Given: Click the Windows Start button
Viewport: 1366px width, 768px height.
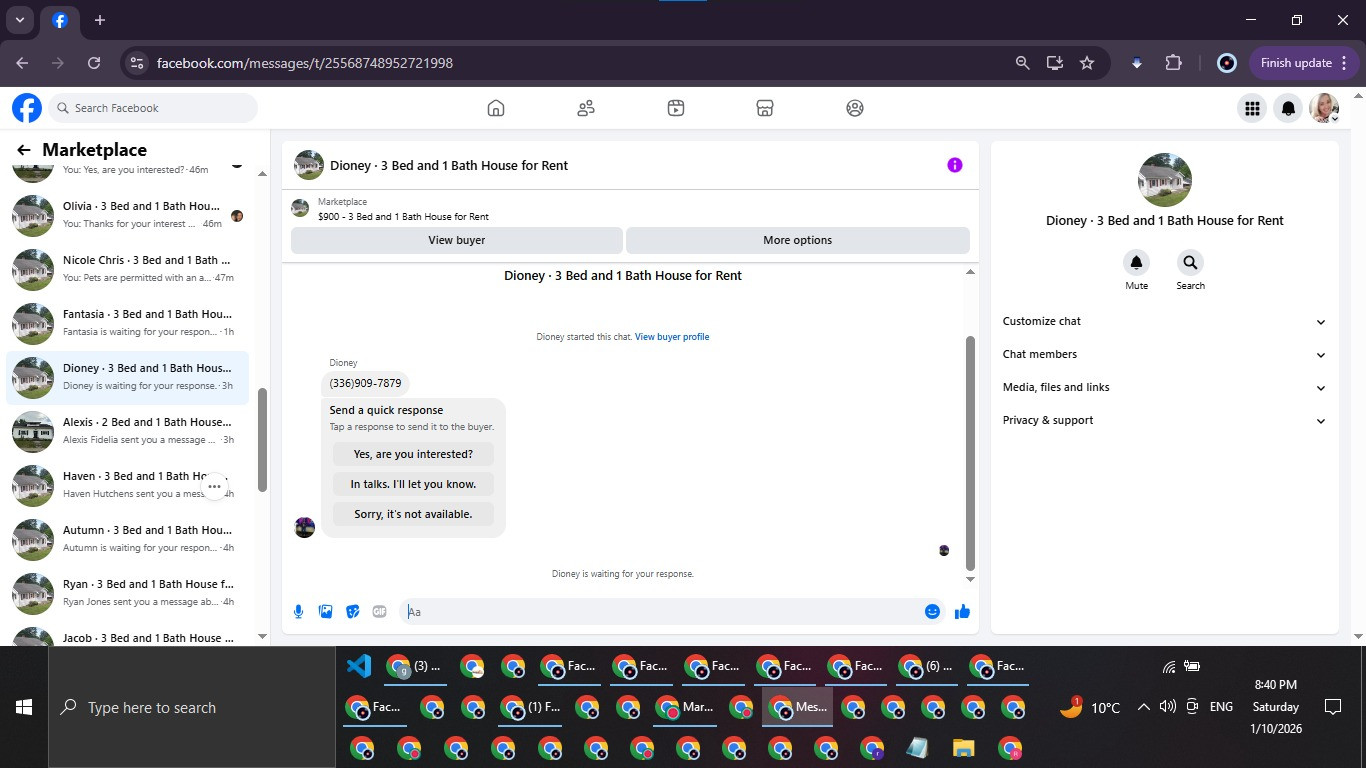Looking at the screenshot, I should click(x=24, y=707).
